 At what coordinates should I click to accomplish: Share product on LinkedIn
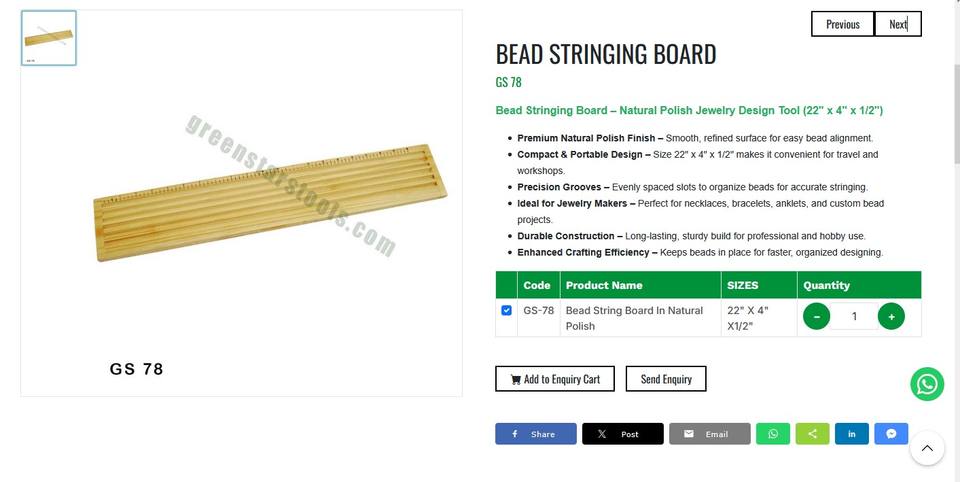coord(851,434)
